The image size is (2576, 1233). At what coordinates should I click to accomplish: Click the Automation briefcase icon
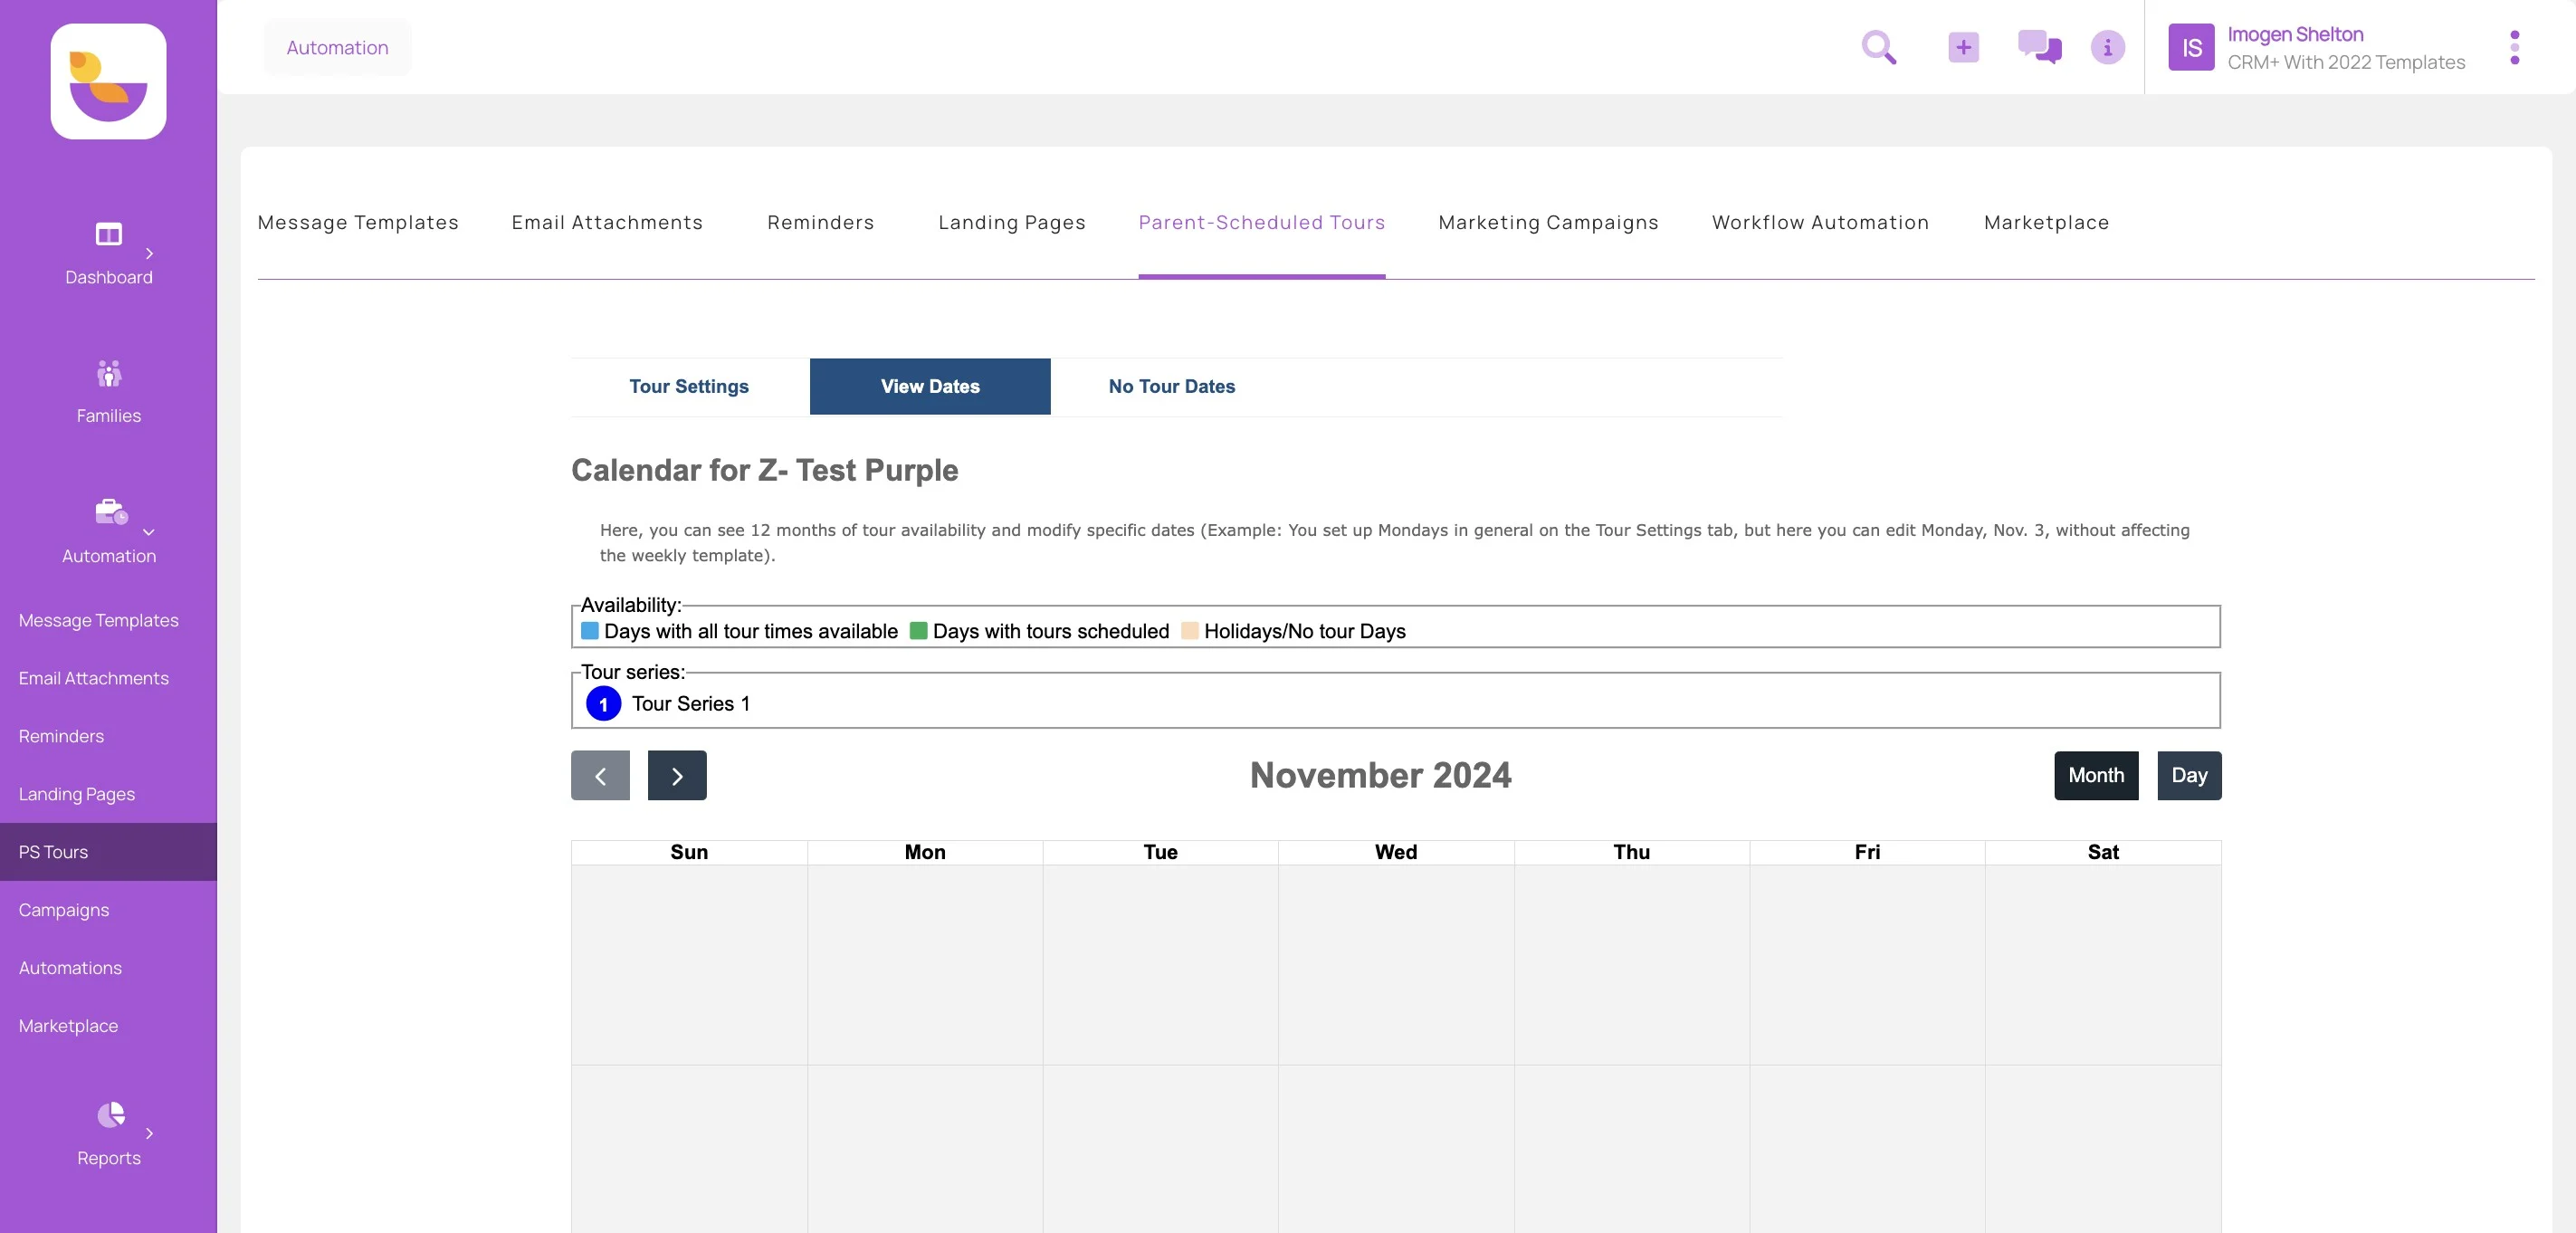pos(110,511)
